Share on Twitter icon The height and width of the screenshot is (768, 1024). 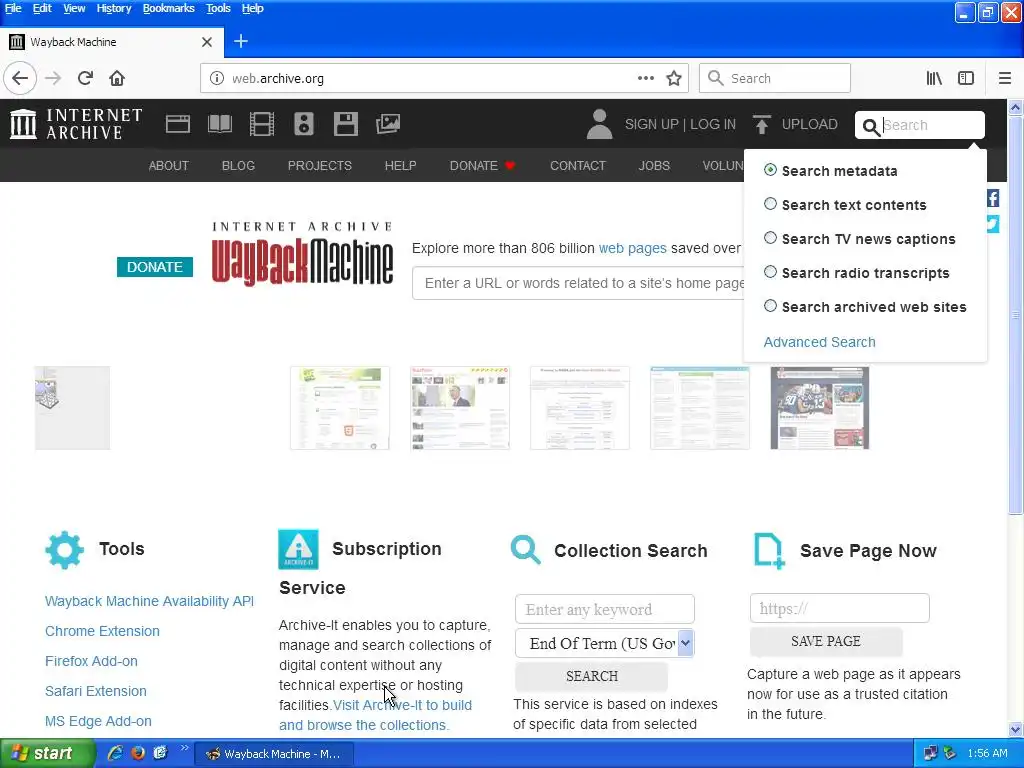[x=993, y=224]
